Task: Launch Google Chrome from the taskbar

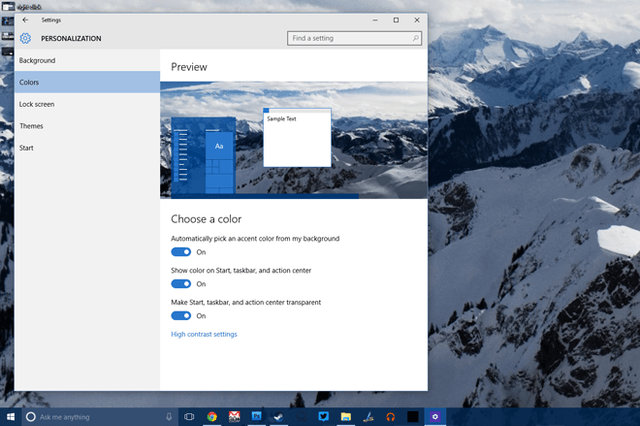Action: coord(211,417)
